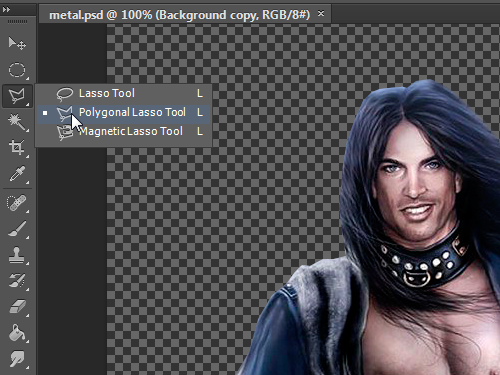Select the Eyedropper tool
The height and width of the screenshot is (375, 500).
17,174
